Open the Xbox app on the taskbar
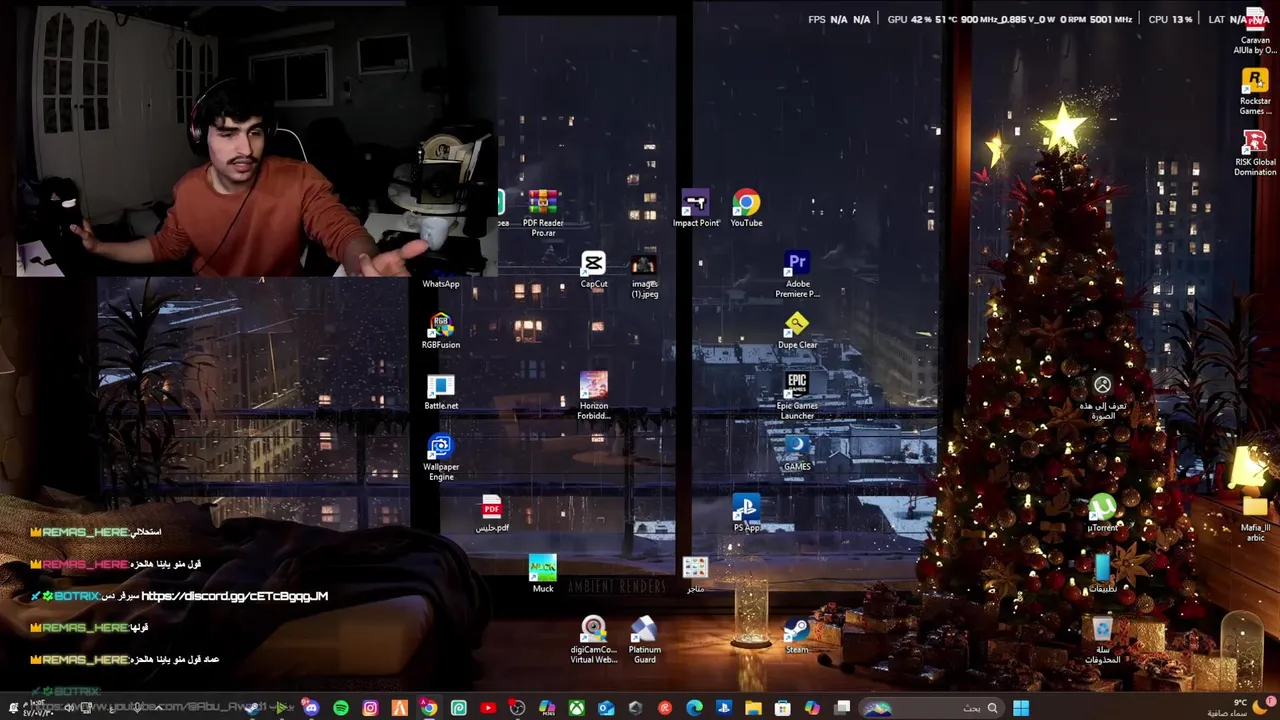Screen dimensions: 1280x720 pos(576,708)
